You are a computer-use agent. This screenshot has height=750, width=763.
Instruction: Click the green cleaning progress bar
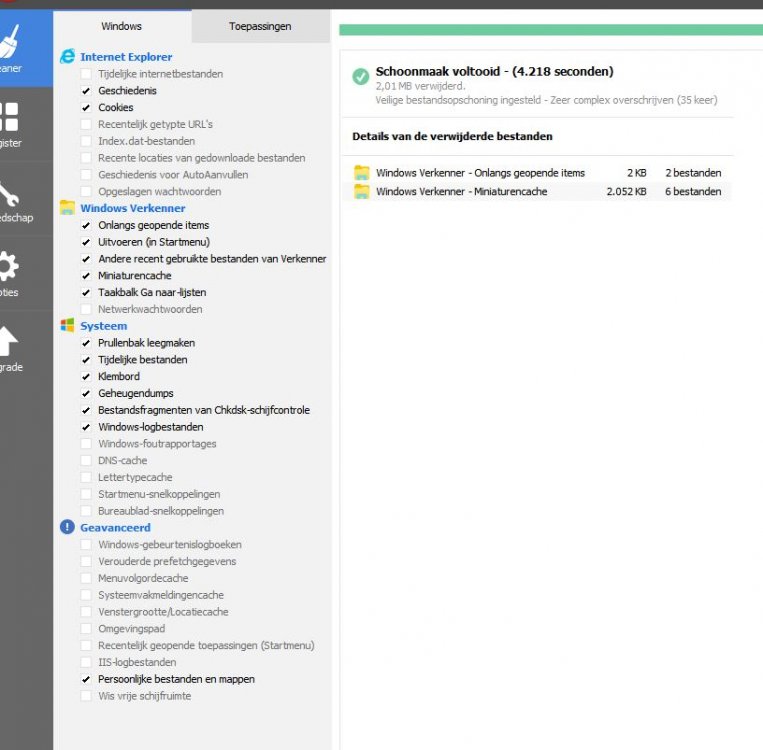[551, 30]
